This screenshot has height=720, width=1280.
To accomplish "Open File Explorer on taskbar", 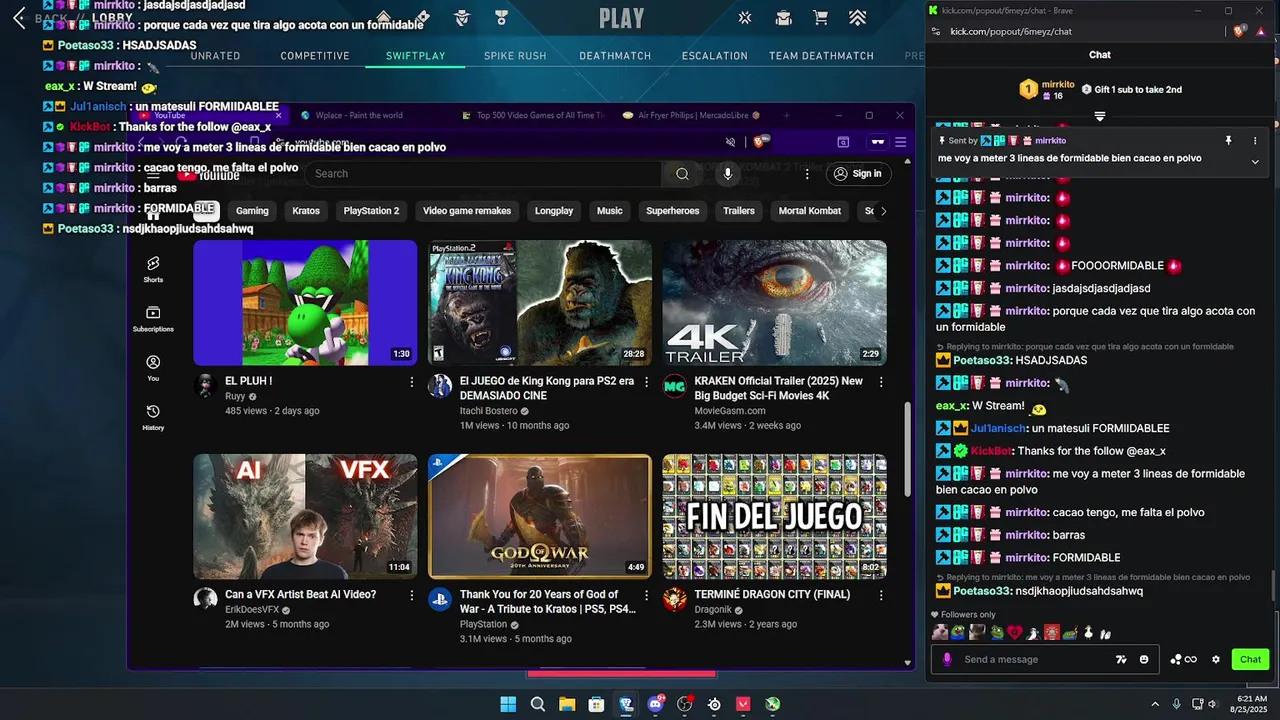I will click(x=567, y=704).
